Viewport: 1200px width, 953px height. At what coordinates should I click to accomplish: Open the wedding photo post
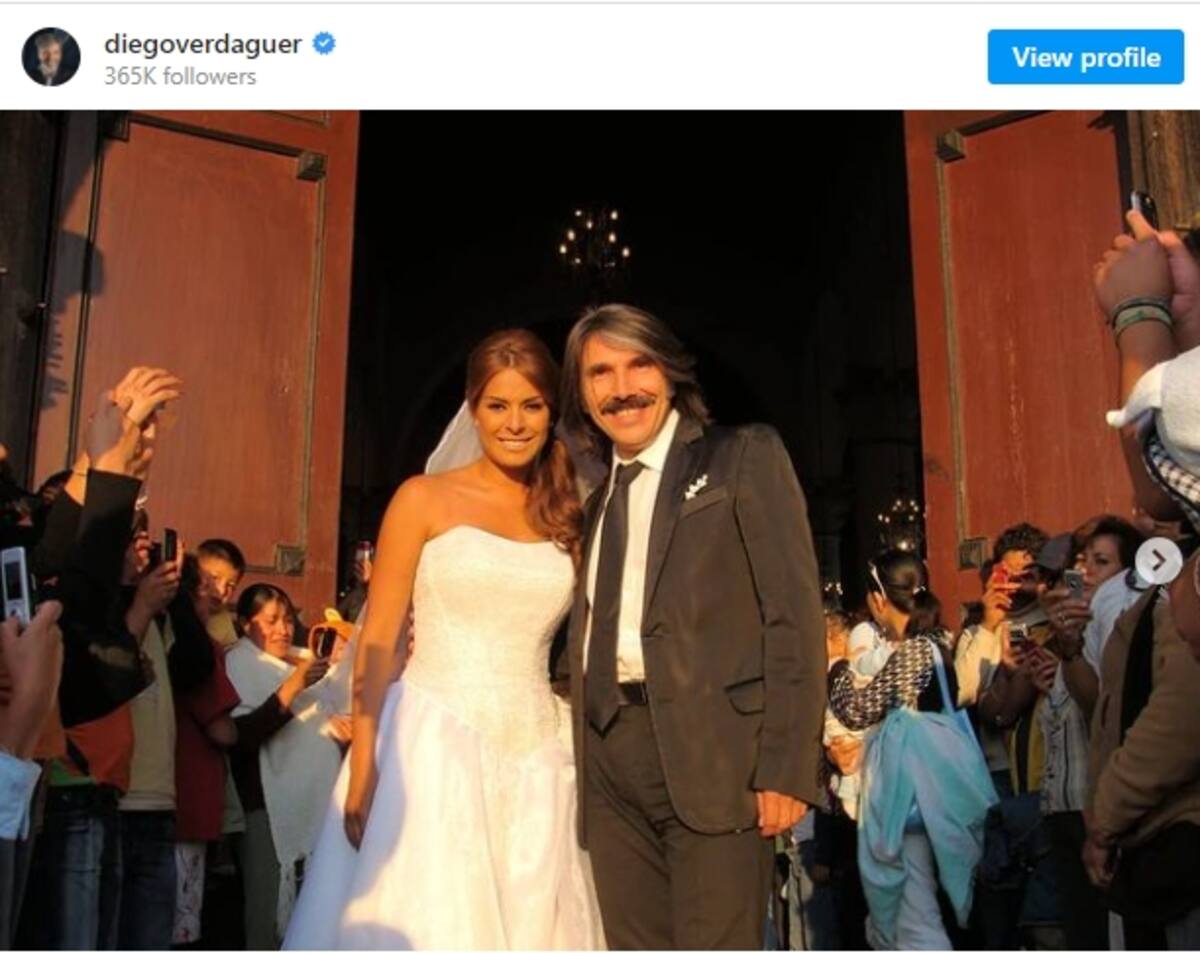(x=600, y=530)
